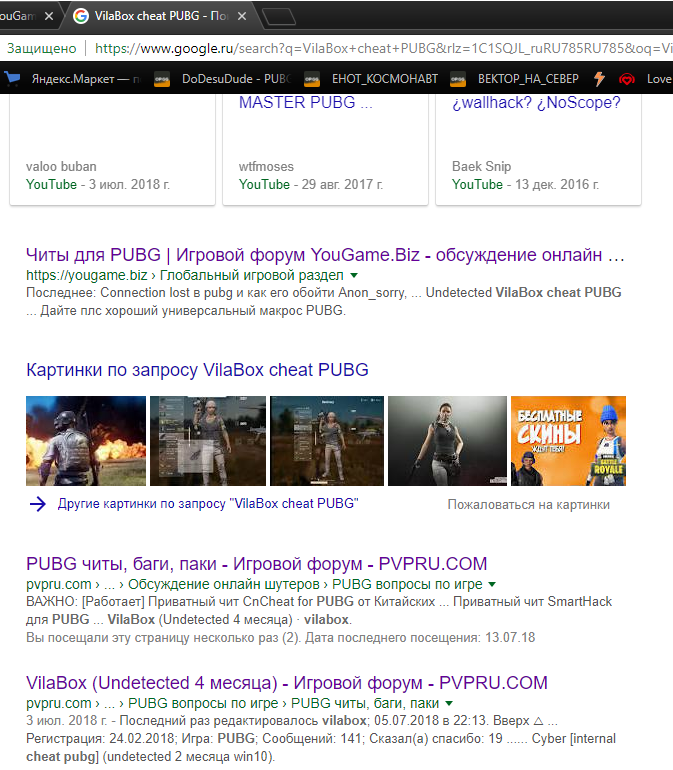Image resolution: width=673 pixels, height=770 pixels.
Task: Click 'Другие картинки по запросу' link
Action: point(208,504)
